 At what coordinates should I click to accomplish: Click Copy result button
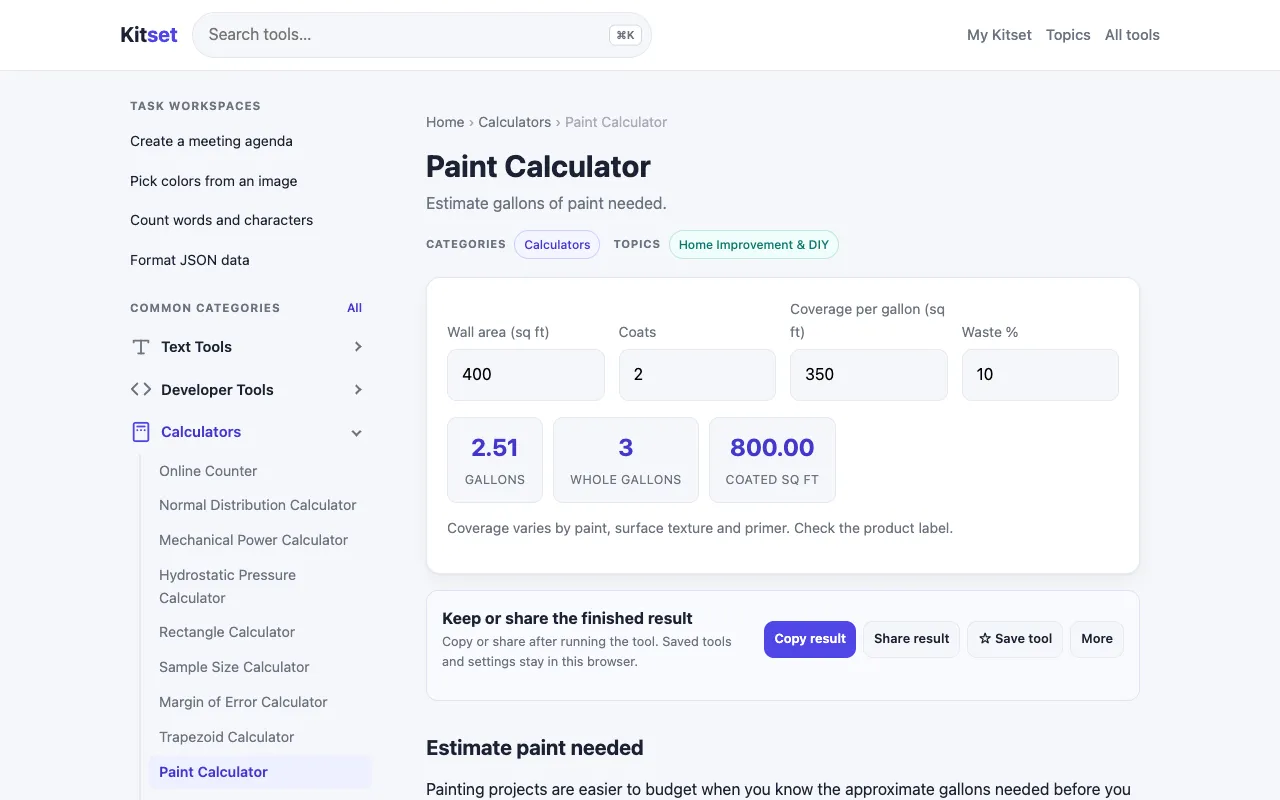click(810, 639)
